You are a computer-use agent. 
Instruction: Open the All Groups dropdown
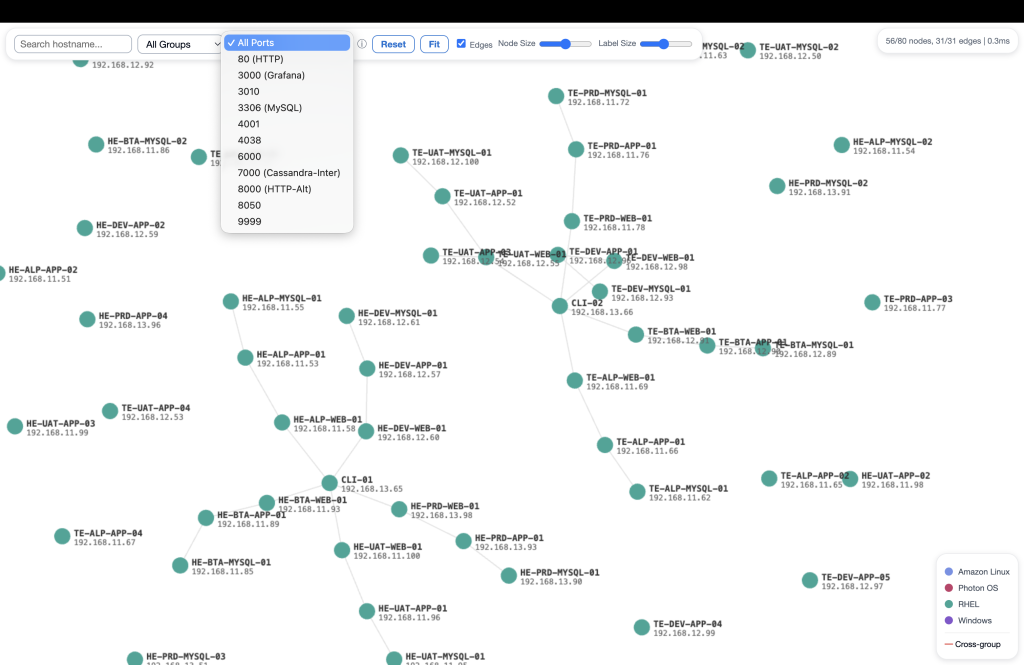click(180, 44)
